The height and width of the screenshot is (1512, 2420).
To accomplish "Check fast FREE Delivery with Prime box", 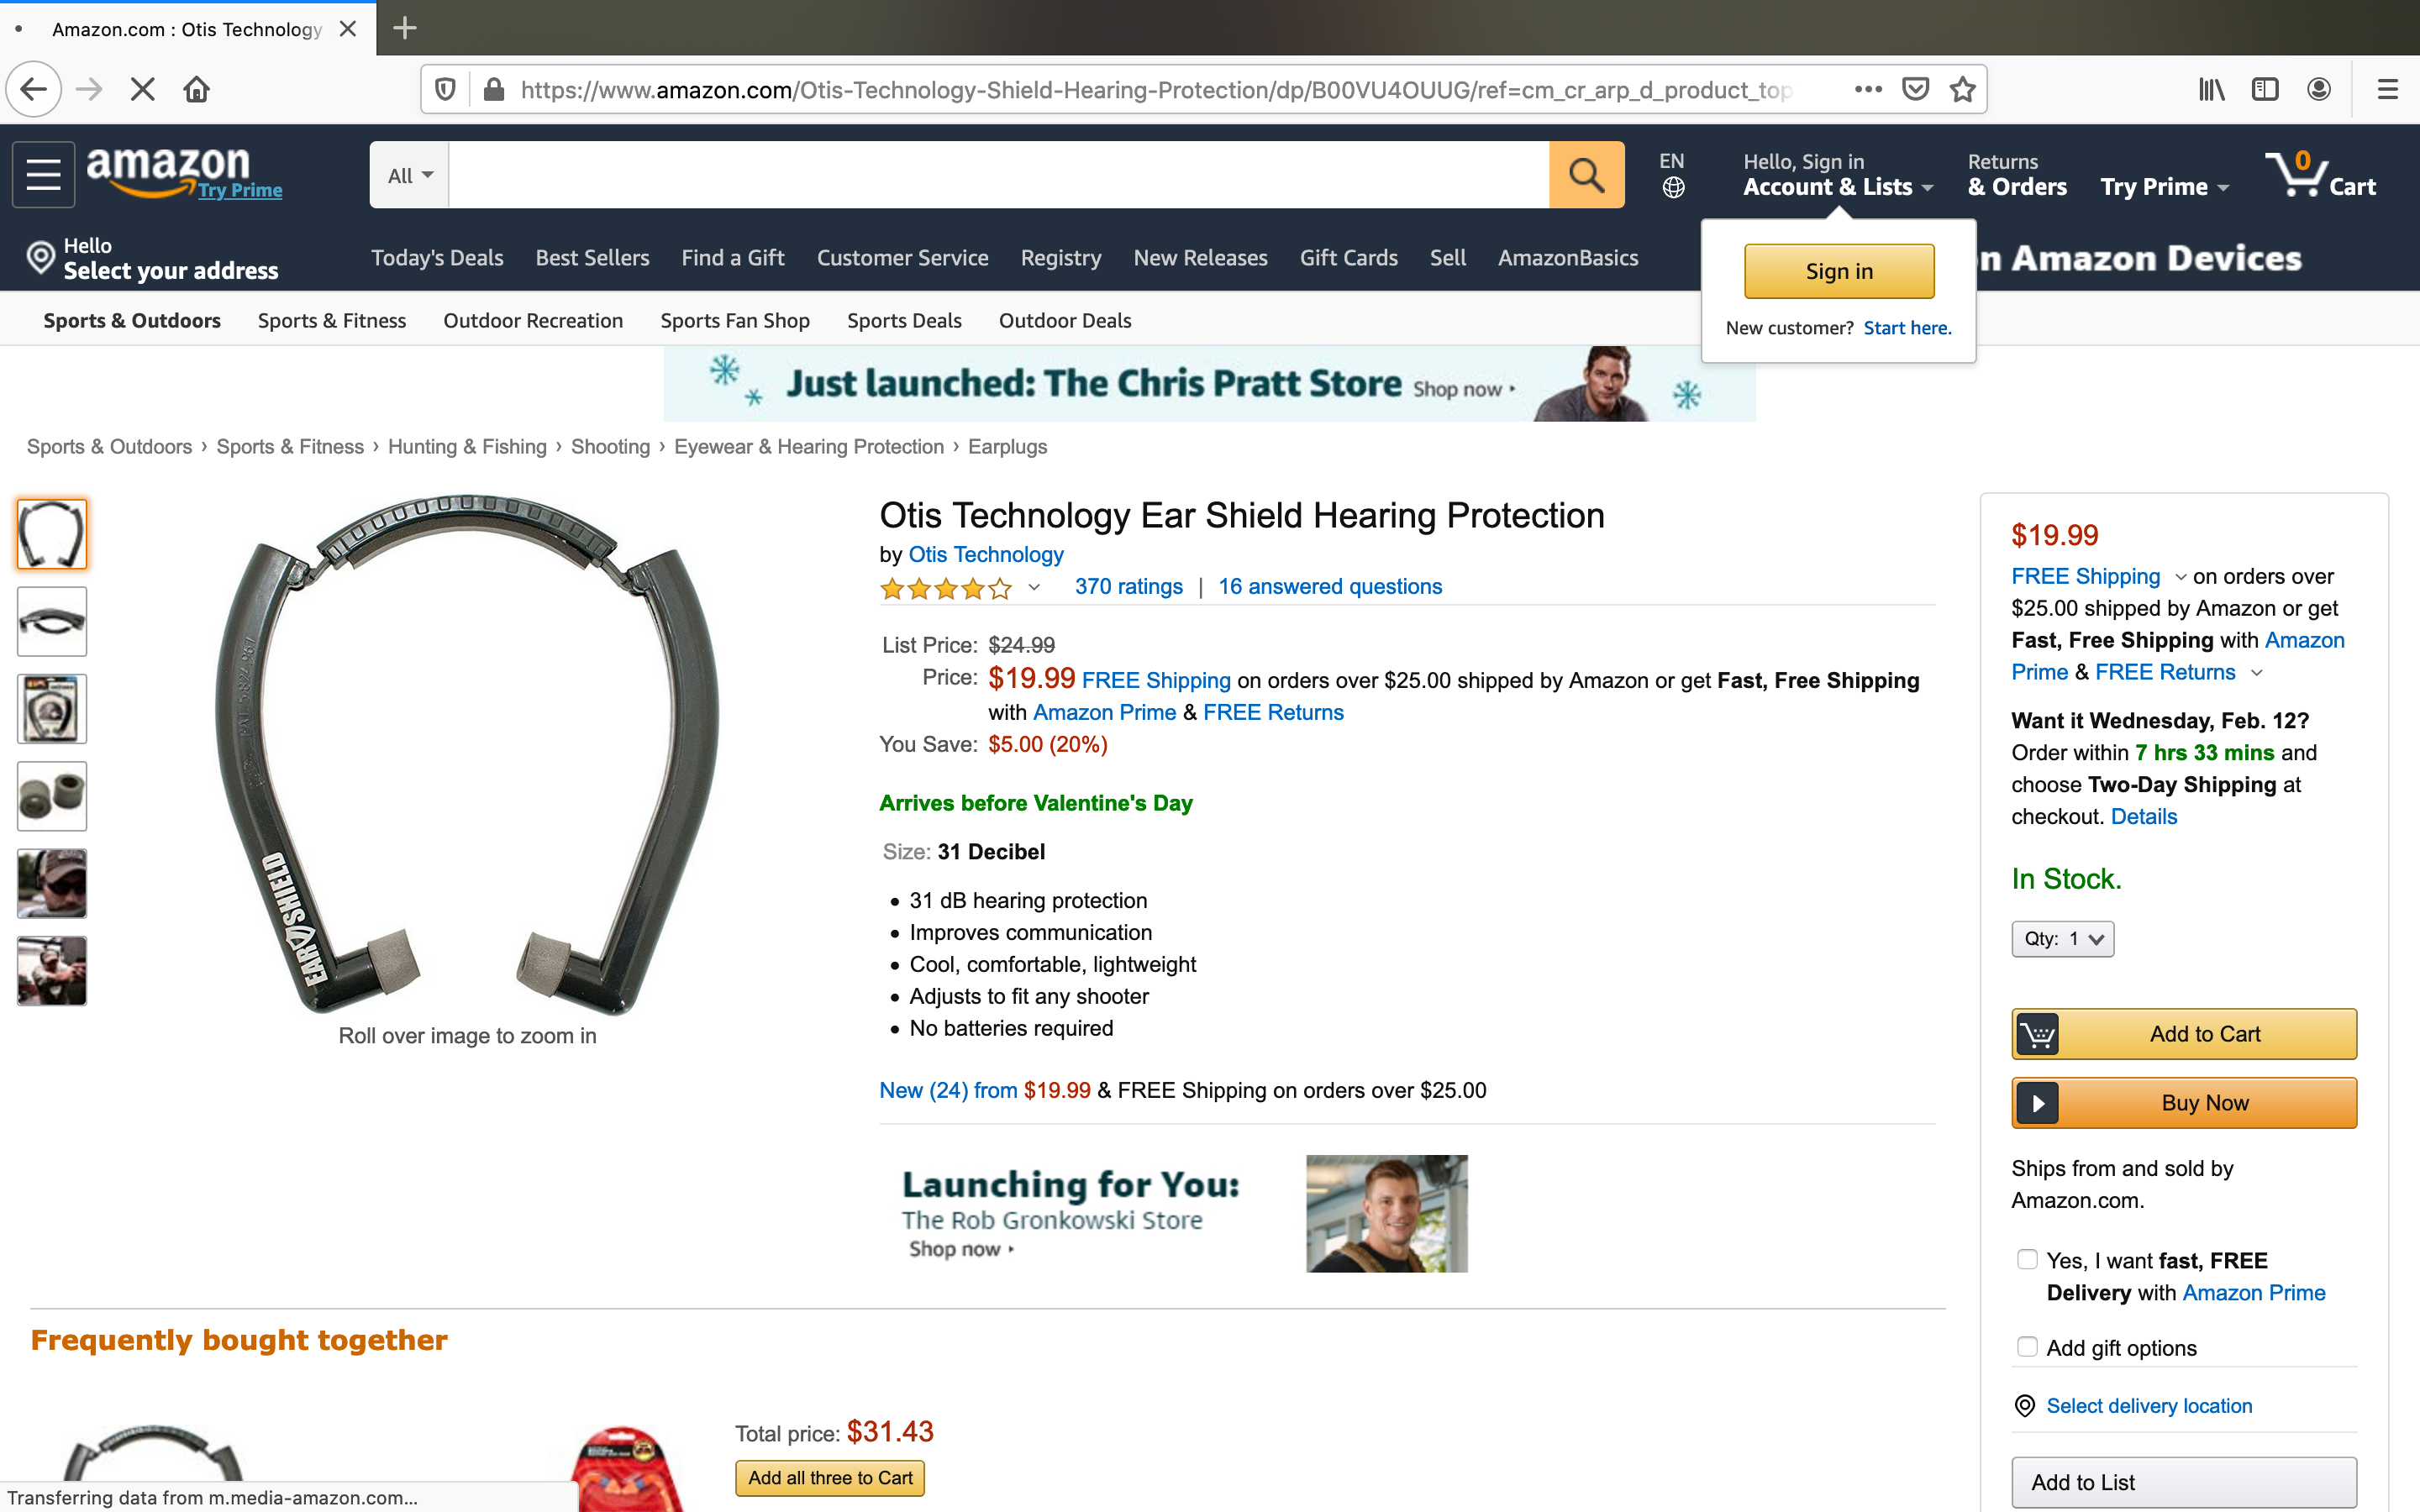I will point(2026,1260).
